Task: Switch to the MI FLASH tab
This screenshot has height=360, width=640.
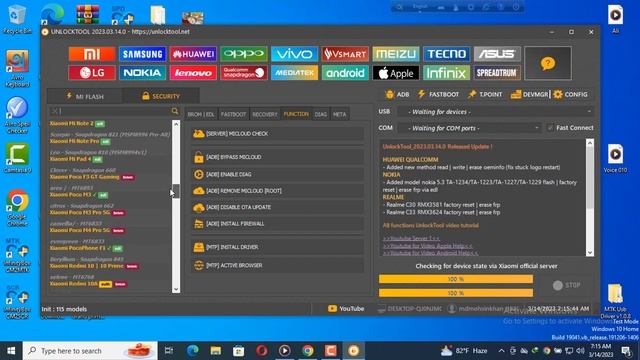Action: click(x=85, y=96)
